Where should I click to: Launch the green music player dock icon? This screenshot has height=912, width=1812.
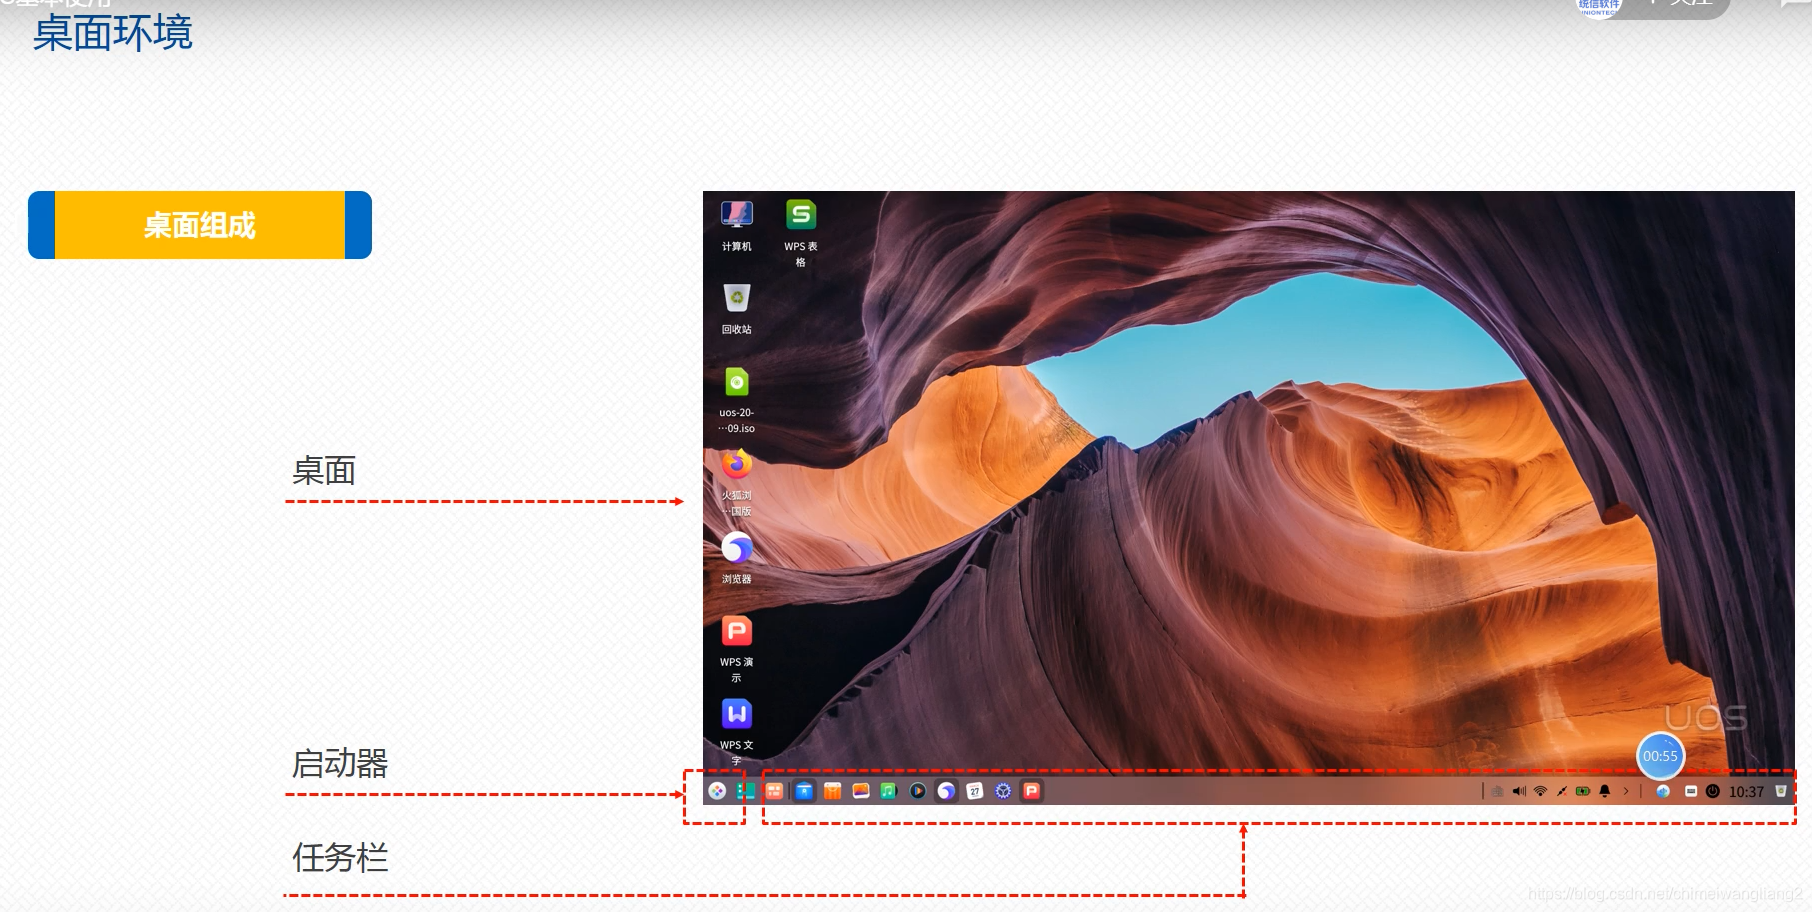[x=889, y=791]
